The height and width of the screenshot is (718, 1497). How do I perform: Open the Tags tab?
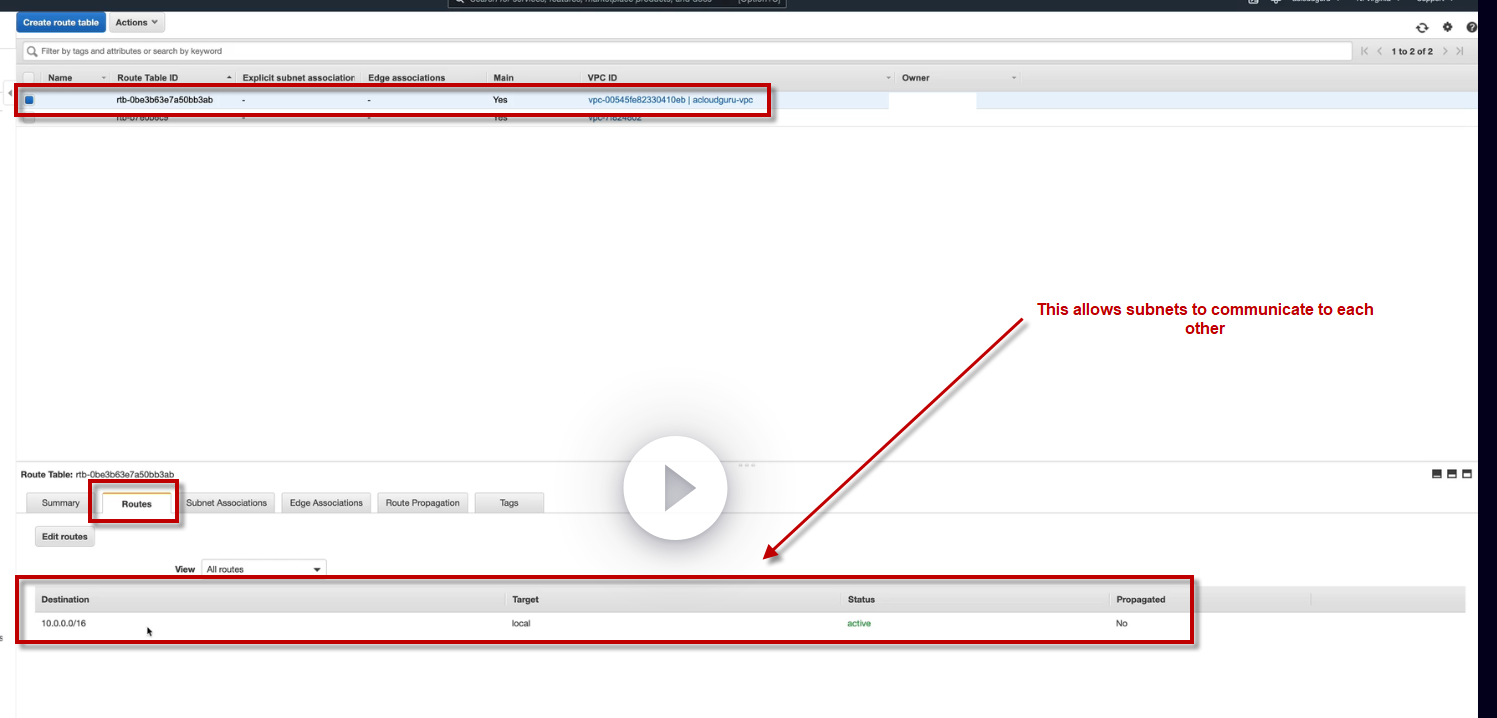coord(509,503)
